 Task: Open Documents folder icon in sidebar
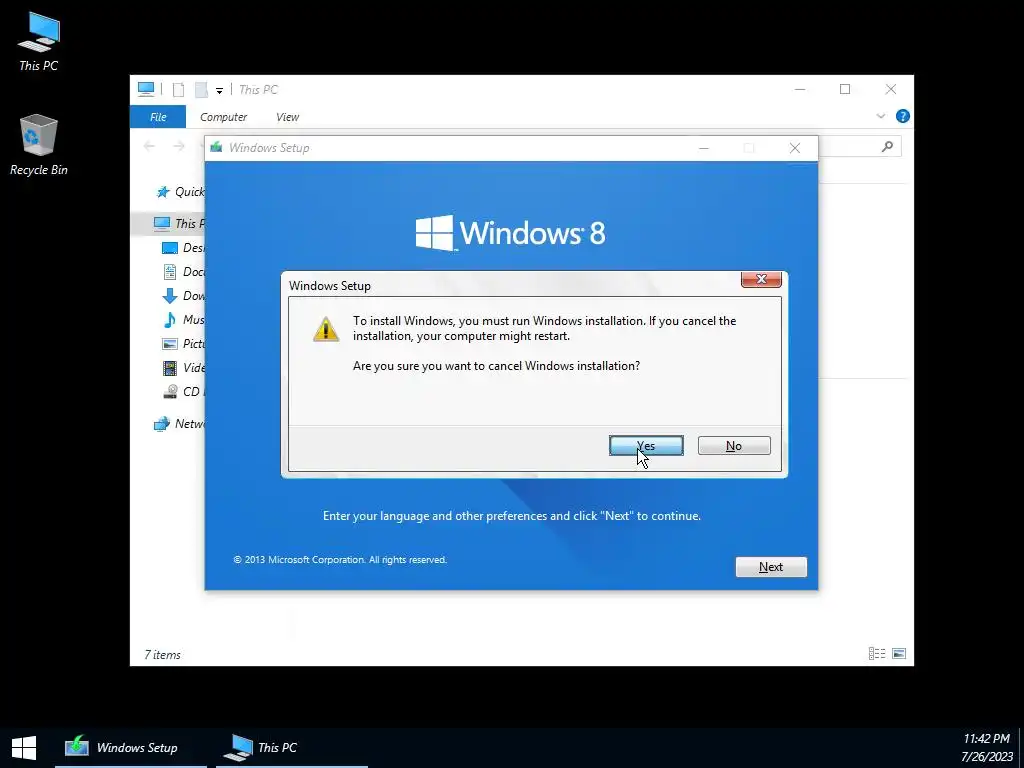[170, 272]
